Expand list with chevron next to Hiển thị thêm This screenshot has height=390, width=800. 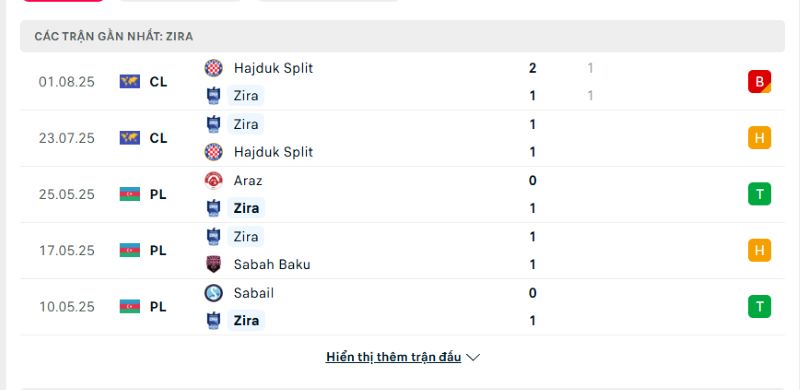pyautogui.click(x=473, y=357)
